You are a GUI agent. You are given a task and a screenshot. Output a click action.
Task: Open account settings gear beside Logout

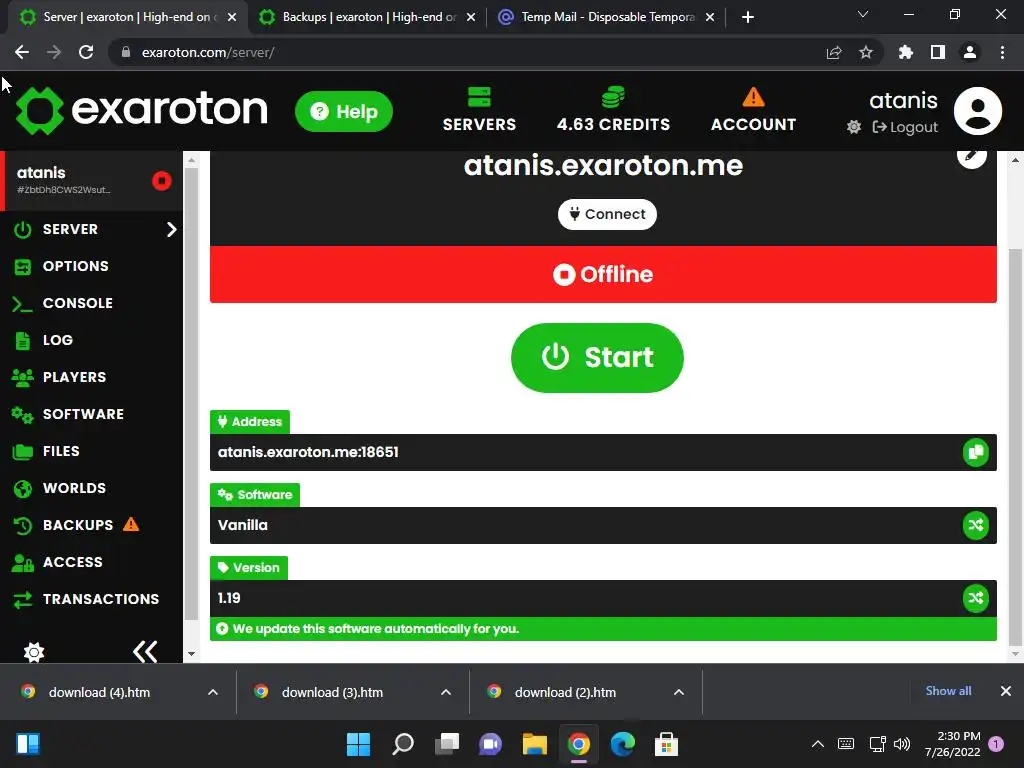854,127
